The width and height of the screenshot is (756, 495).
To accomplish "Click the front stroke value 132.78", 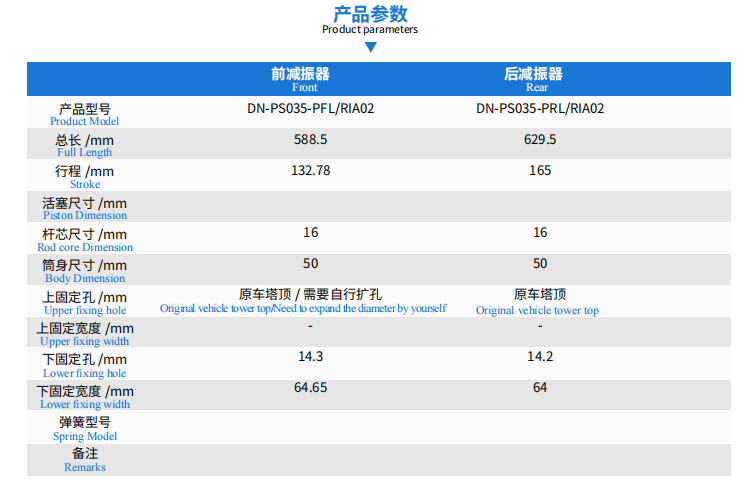I will pos(310,170).
